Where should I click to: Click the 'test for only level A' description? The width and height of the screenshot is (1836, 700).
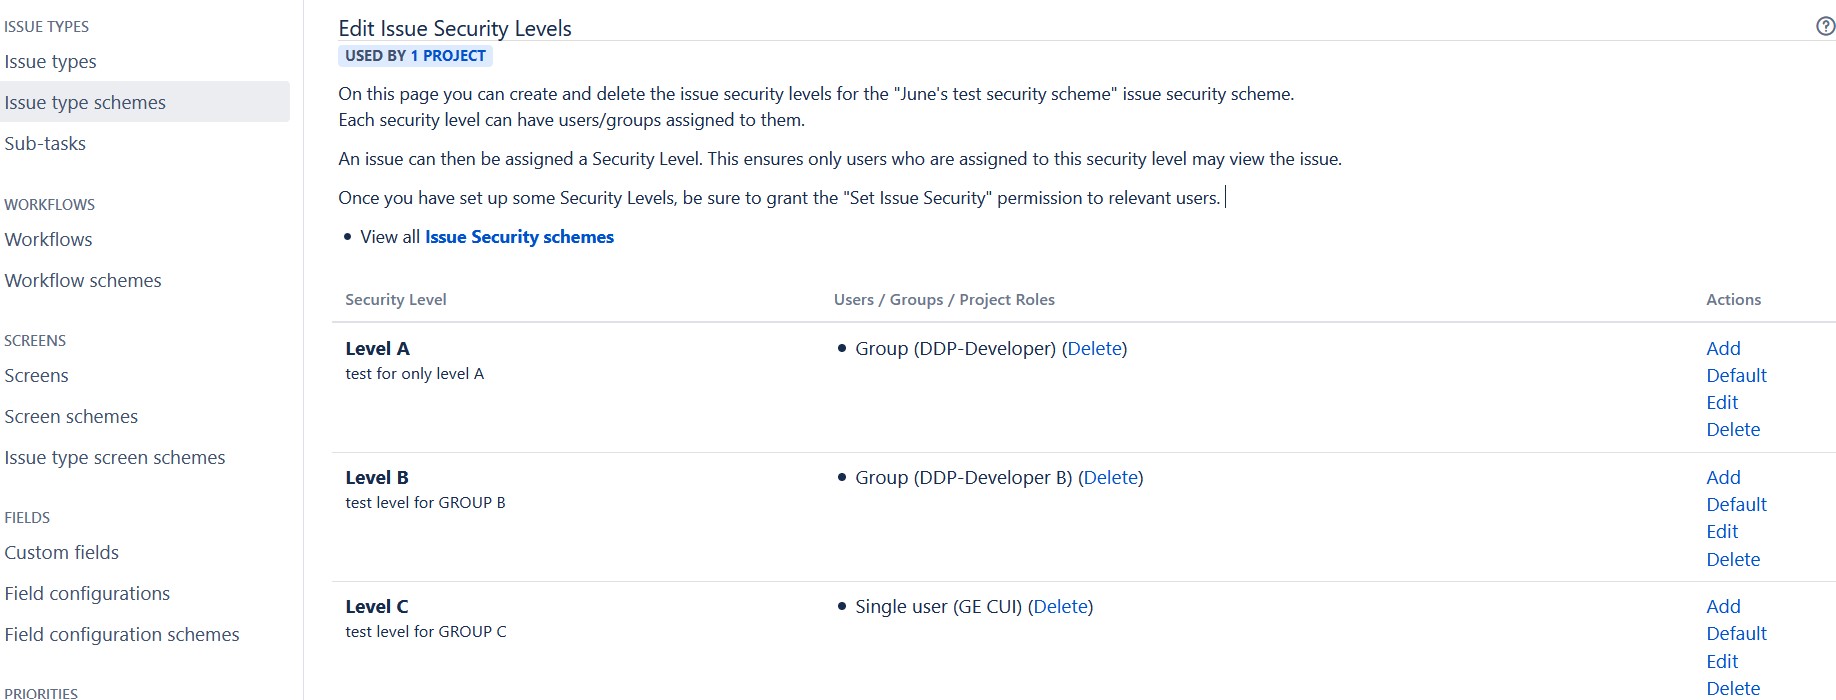(x=414, y=373)
